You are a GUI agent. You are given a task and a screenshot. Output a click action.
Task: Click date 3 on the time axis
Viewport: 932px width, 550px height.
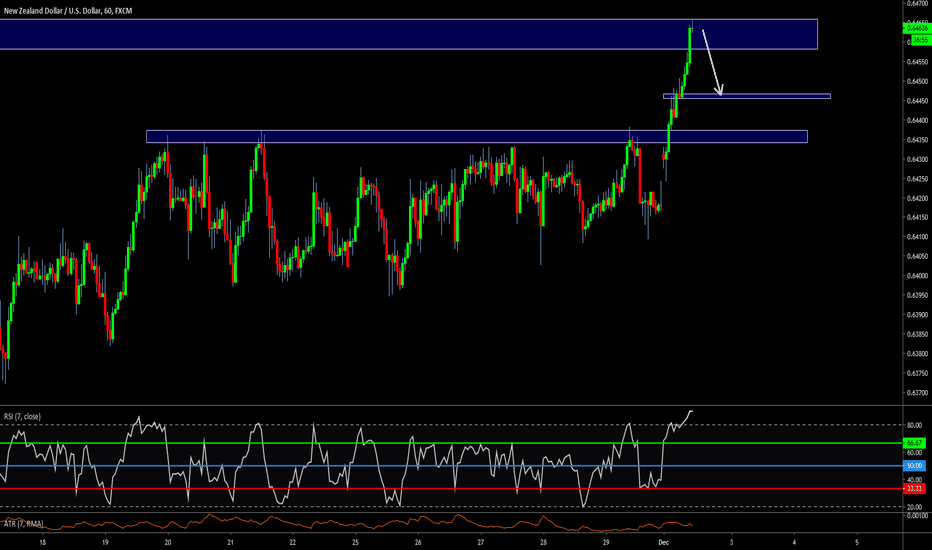click(731, 542)
